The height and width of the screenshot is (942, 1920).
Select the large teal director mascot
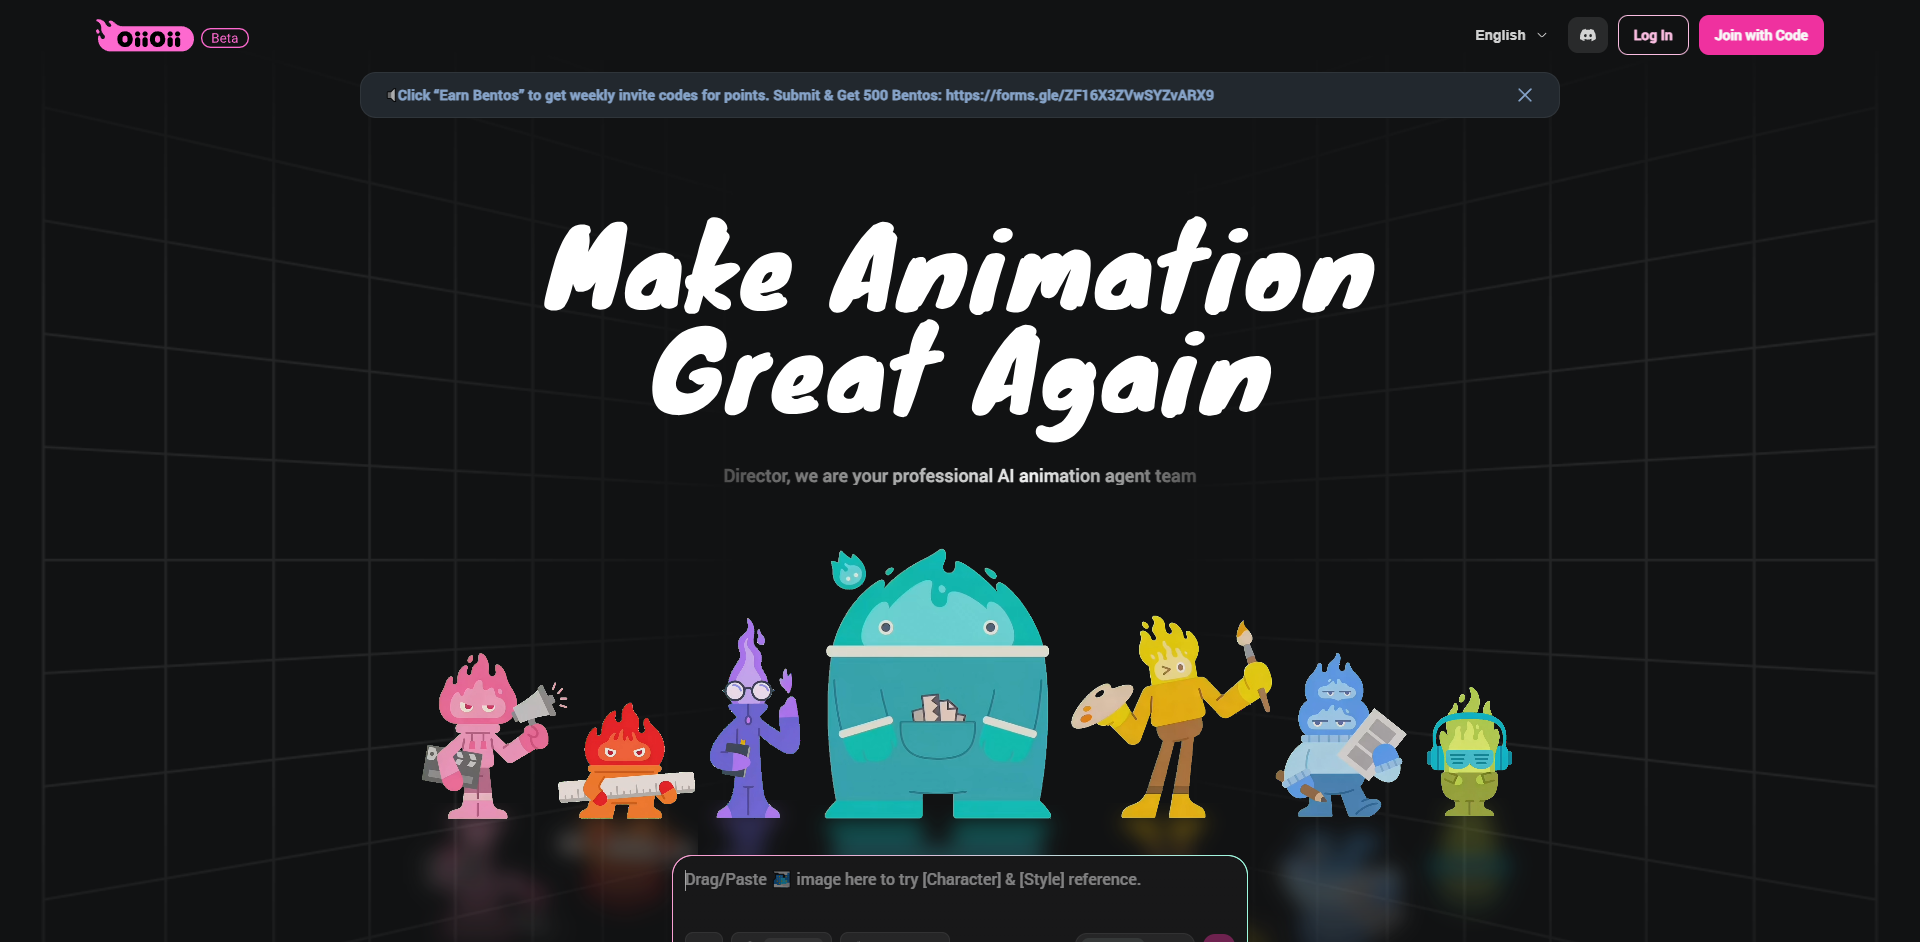click(x=935, y=690)
